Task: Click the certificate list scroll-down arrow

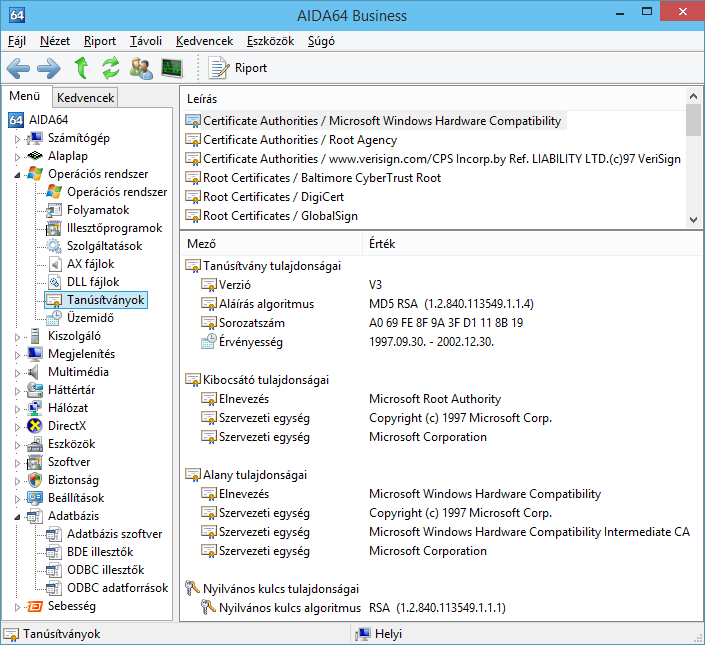Action: (693, 220)
